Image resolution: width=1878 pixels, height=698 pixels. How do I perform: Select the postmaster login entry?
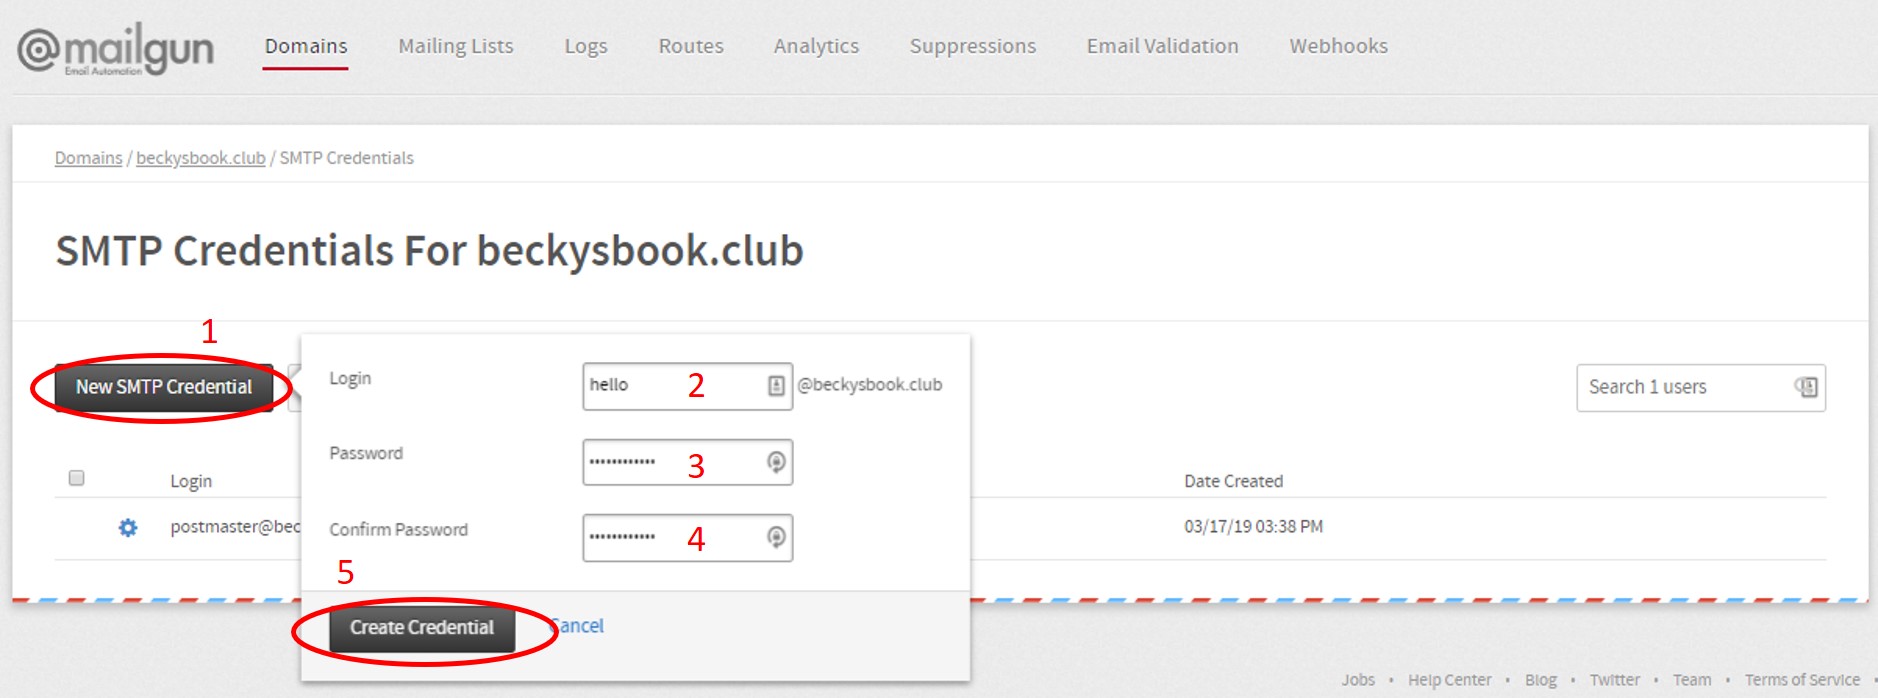pos(235,527)
